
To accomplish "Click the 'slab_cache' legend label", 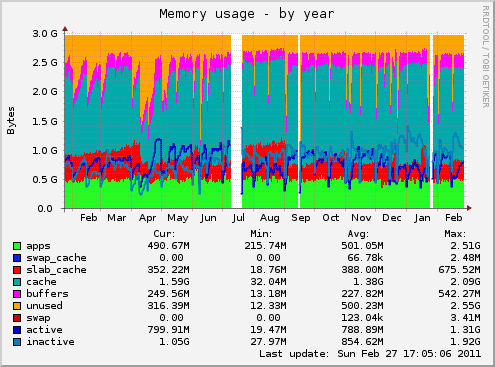I will point(56,270).
